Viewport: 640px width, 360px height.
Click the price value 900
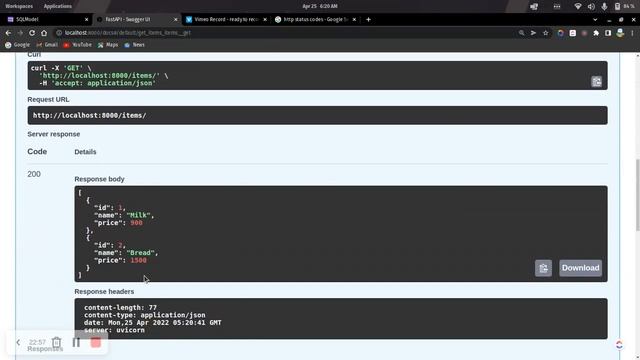136,223
